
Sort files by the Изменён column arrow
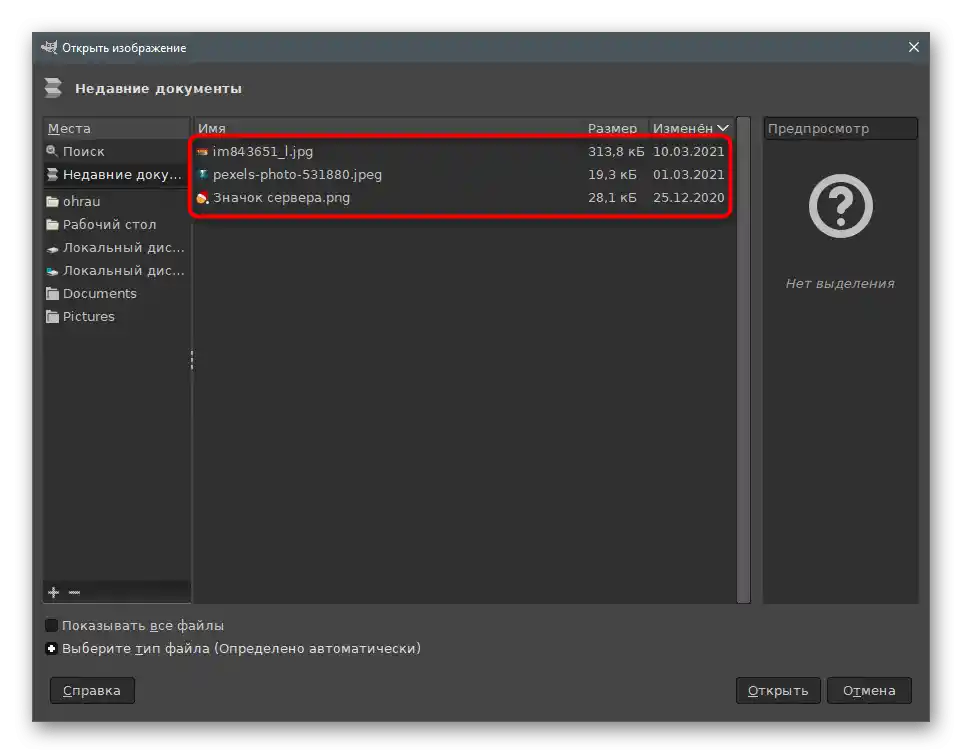723,128
